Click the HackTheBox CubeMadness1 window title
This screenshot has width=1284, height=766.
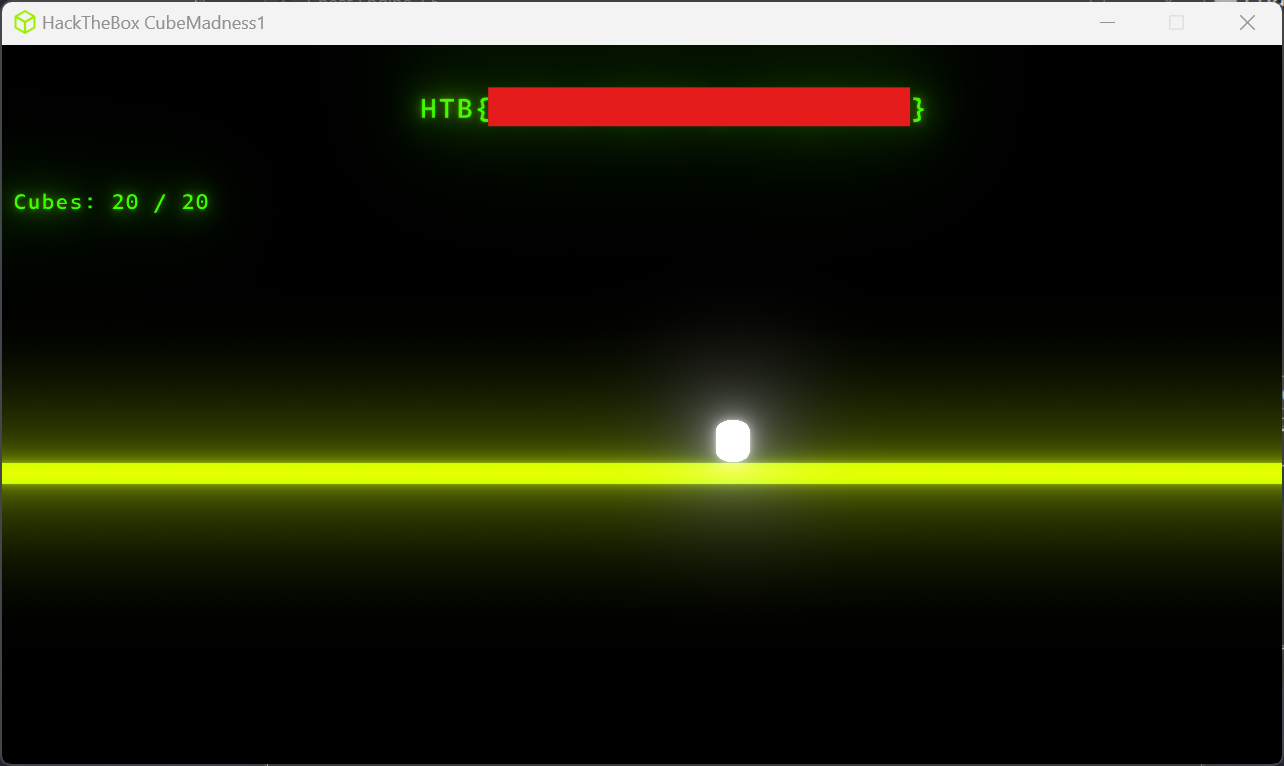pos(154,23)
